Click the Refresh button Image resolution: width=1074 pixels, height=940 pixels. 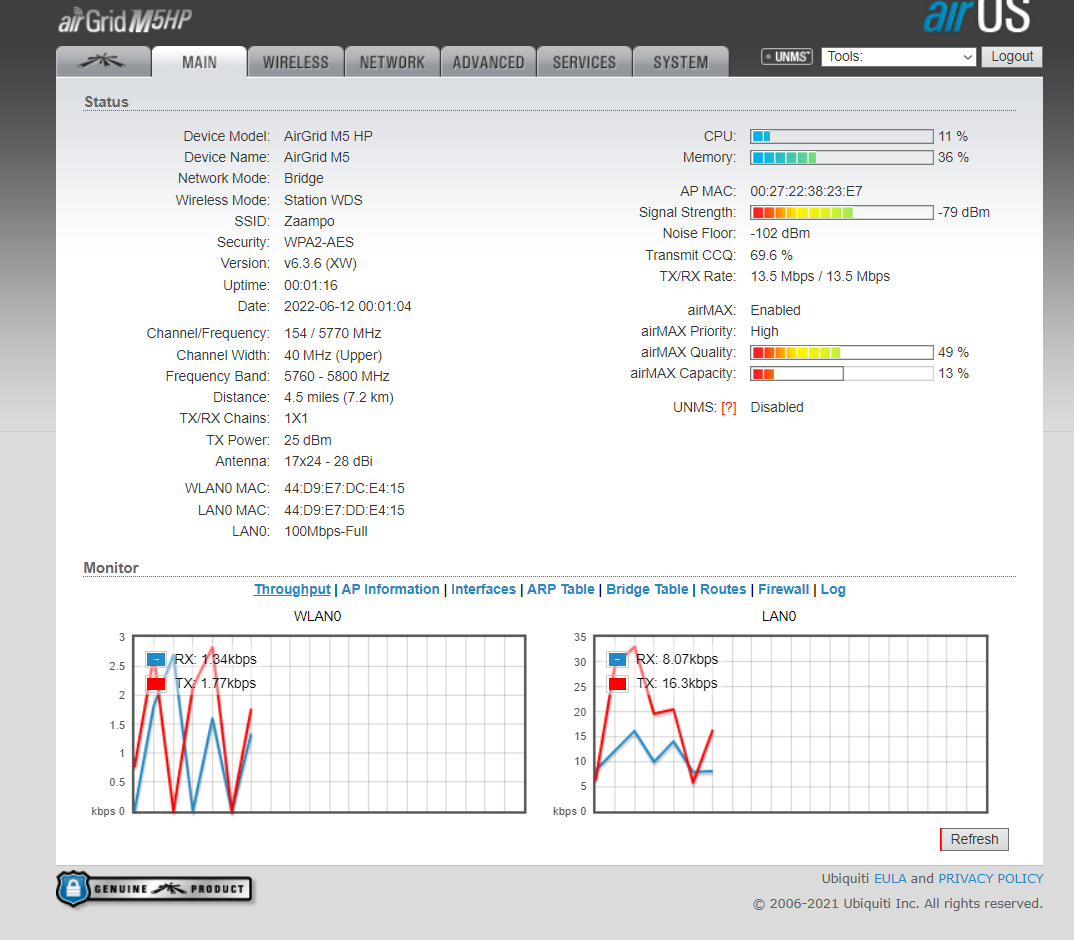pos(974,839)
